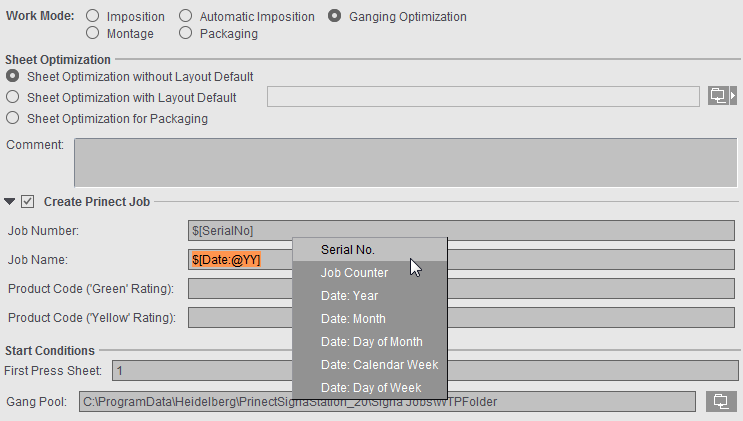Select the Packaging work mode
743x421 pixels.
186,33
